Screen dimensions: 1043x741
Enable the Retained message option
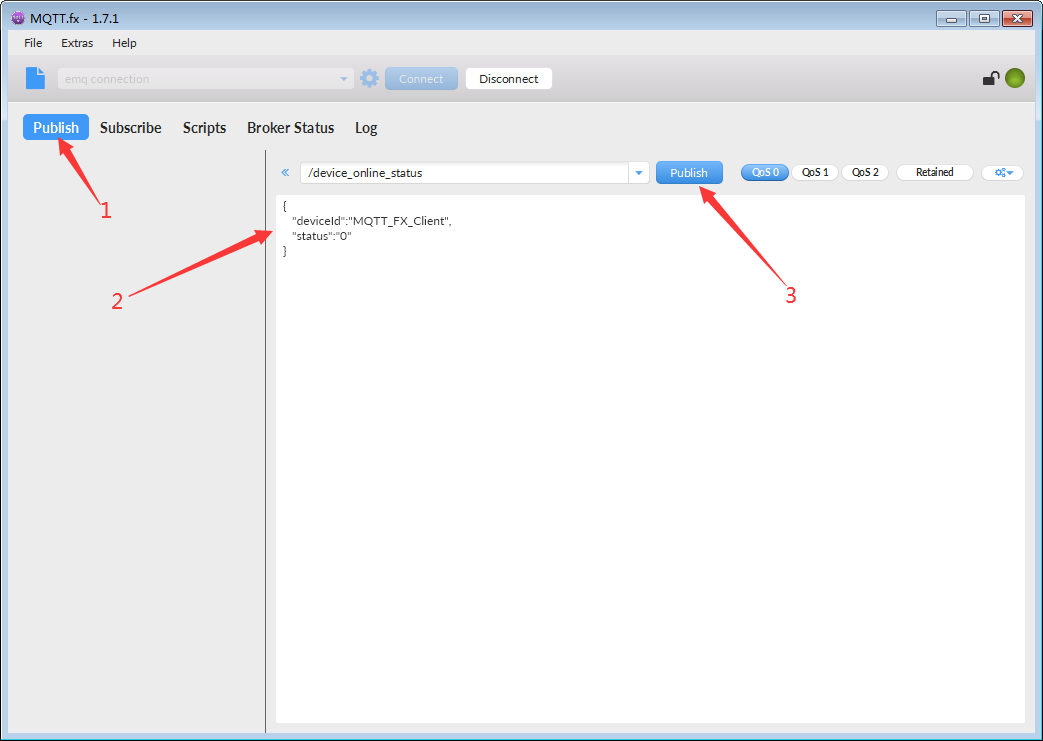click(x=934, y=172)
